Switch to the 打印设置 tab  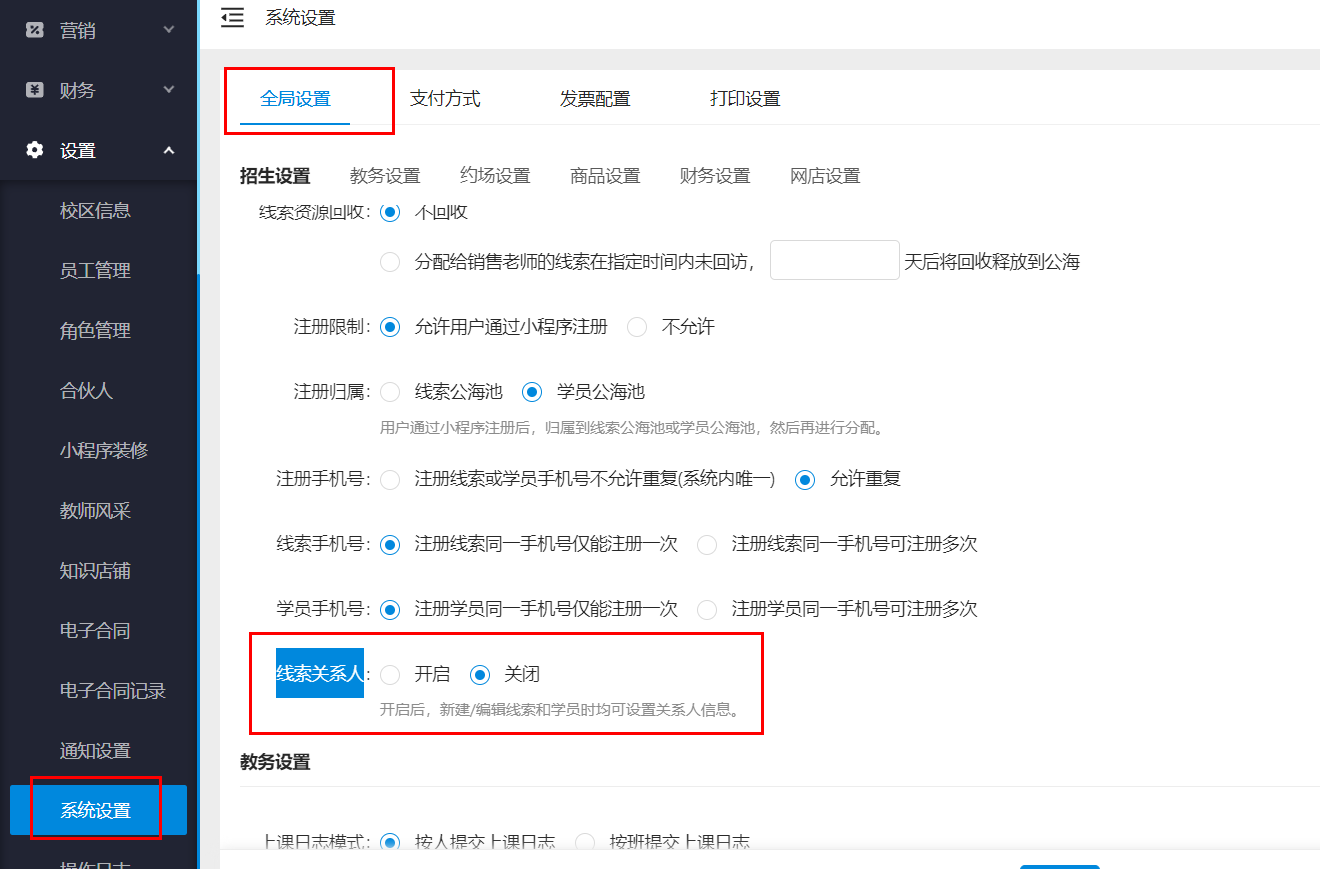coord(744,98)
